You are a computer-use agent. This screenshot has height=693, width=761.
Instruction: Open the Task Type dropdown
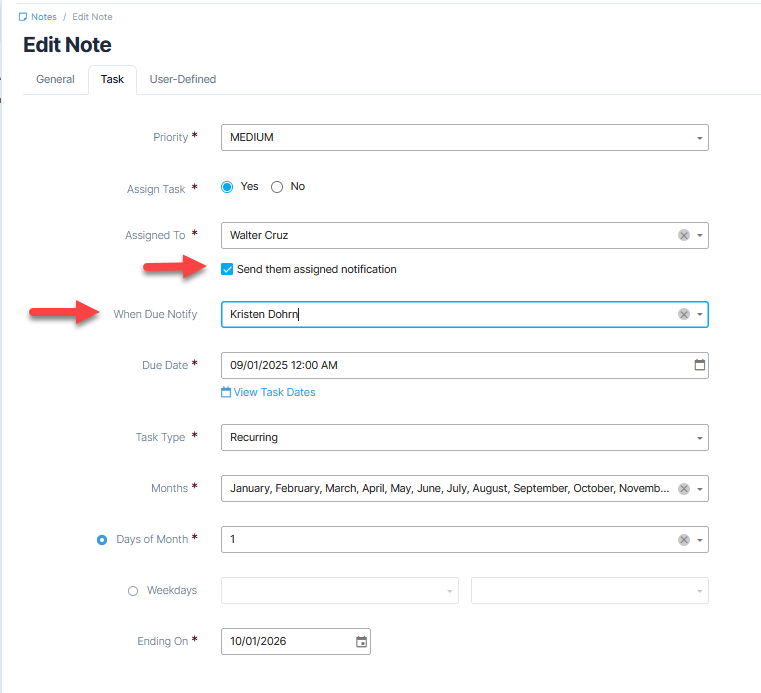pos(700,438)
